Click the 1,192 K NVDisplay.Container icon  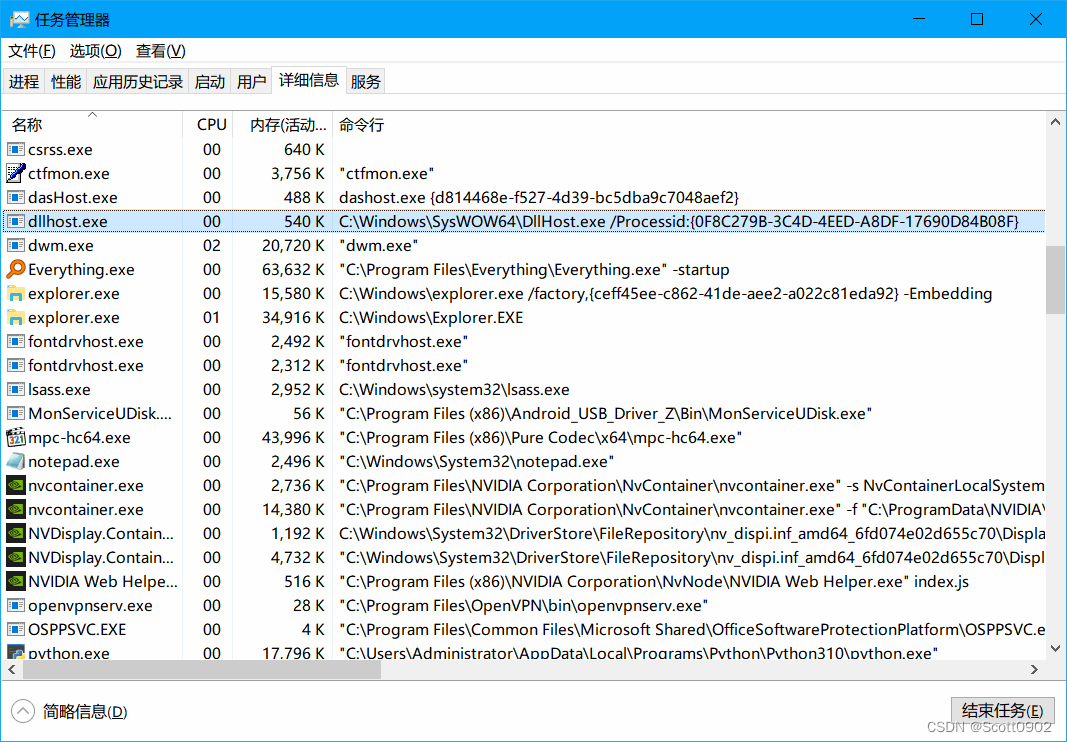(16, 533)
